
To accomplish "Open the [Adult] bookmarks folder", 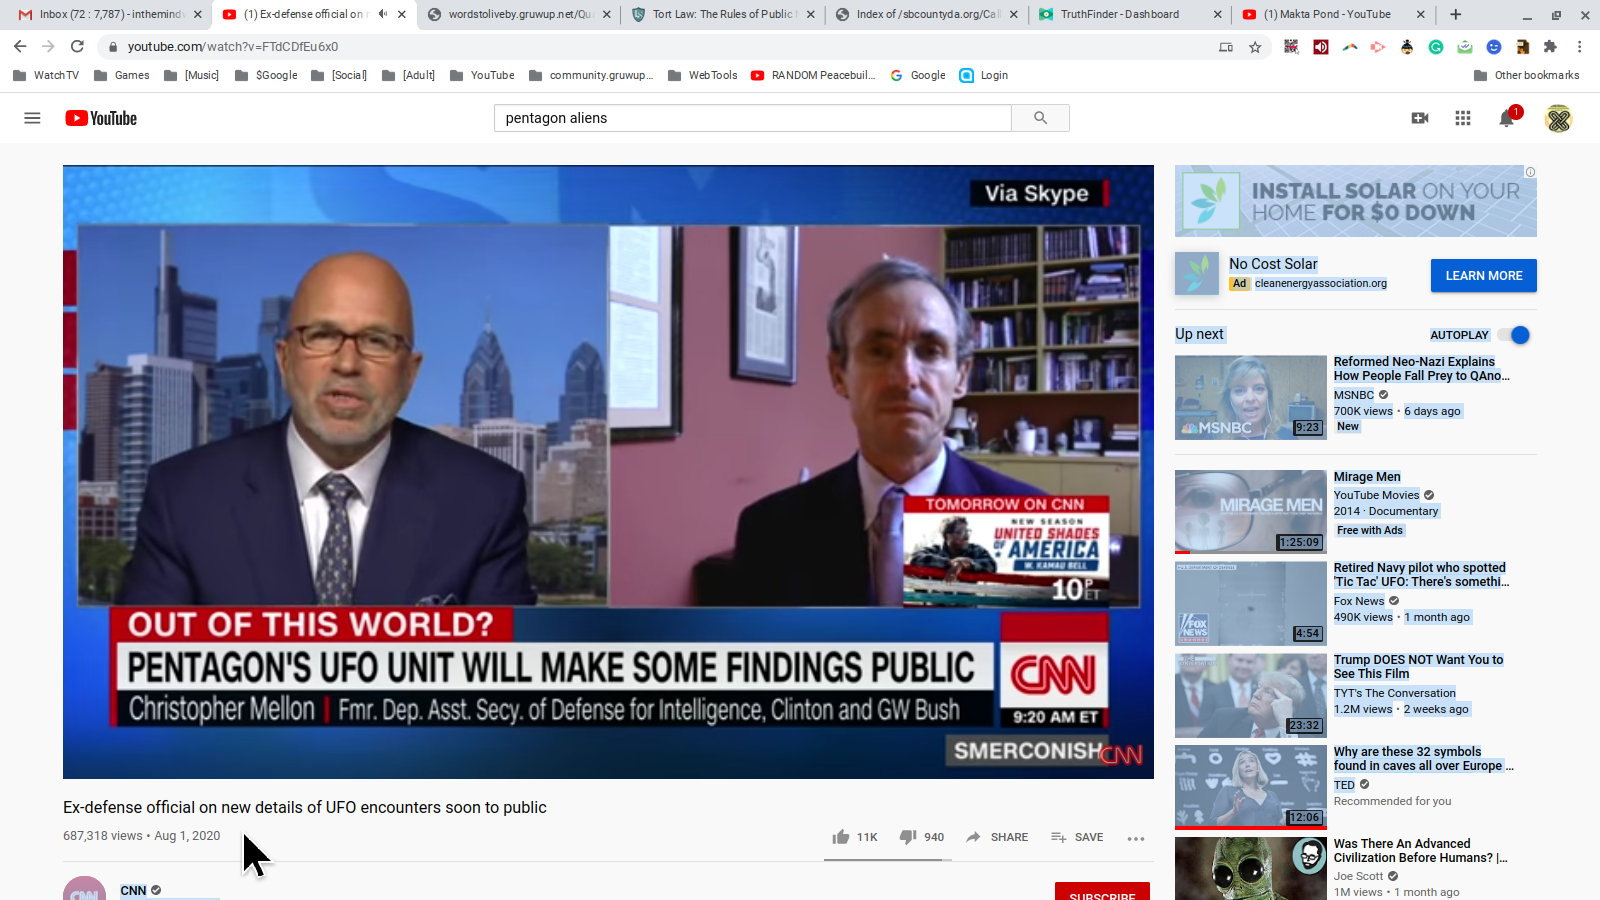I will click(x=409, y=75).
